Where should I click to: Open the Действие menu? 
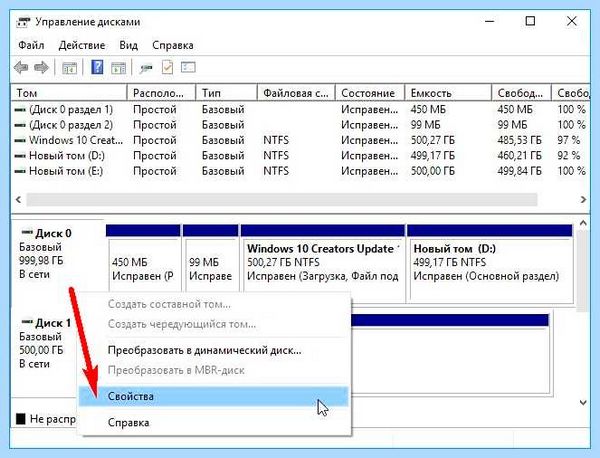pyautogui.click(x=82, y=45)
